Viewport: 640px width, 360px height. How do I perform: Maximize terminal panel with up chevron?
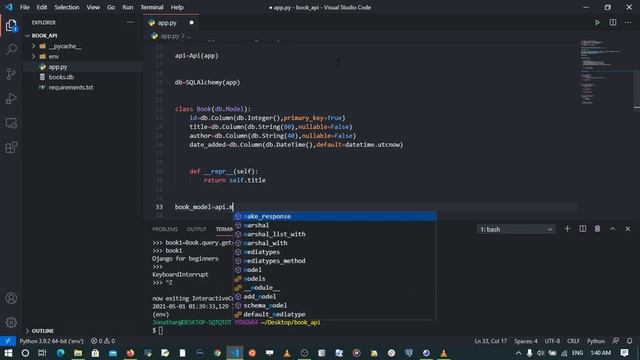(612, 229)
